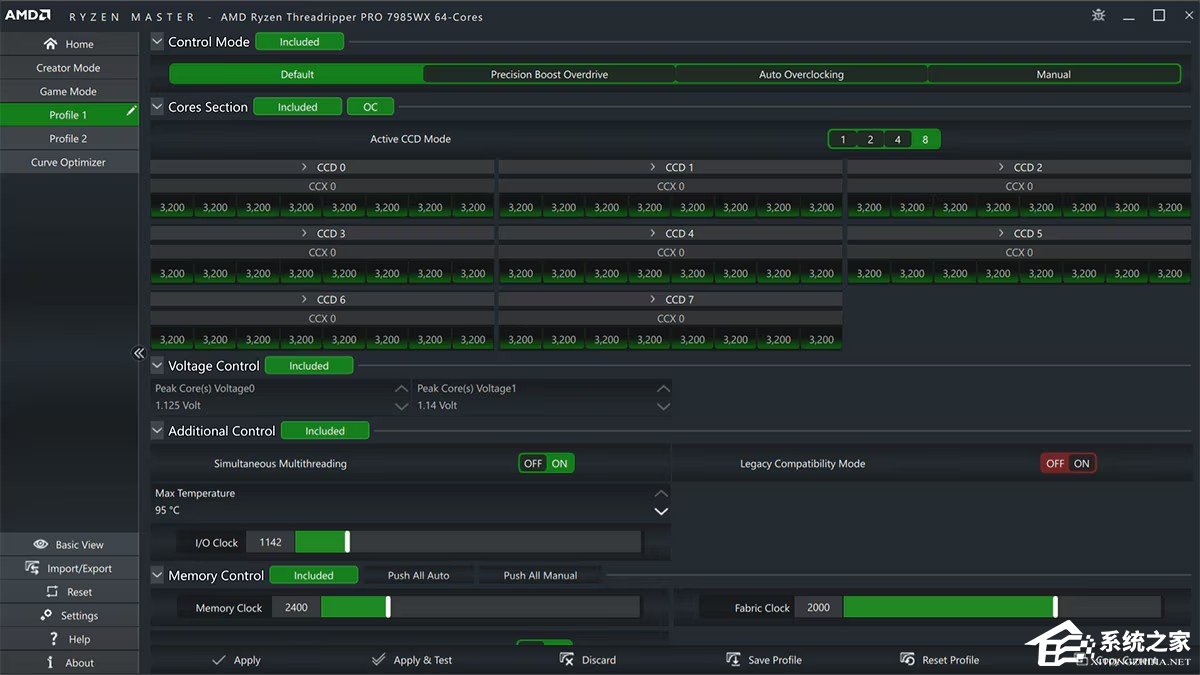Open Curve Optimizer page
Viewport: 1200px width, 675px height.
[x=69, y=162]
